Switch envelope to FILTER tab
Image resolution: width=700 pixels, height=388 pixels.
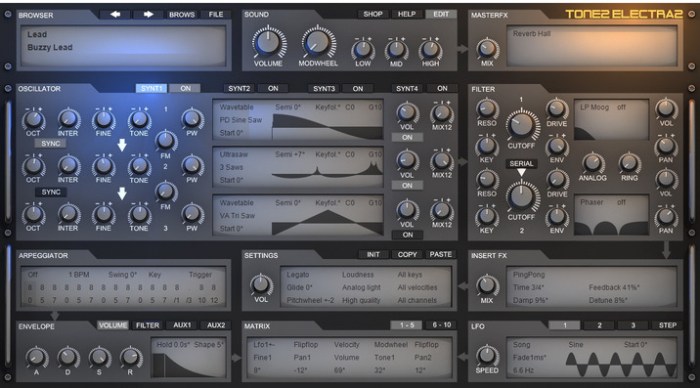pos(147,325)
